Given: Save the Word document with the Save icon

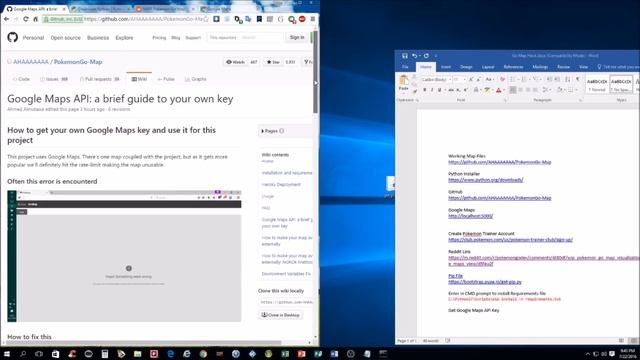Looking at the screenshot, I should pos(404,56).
